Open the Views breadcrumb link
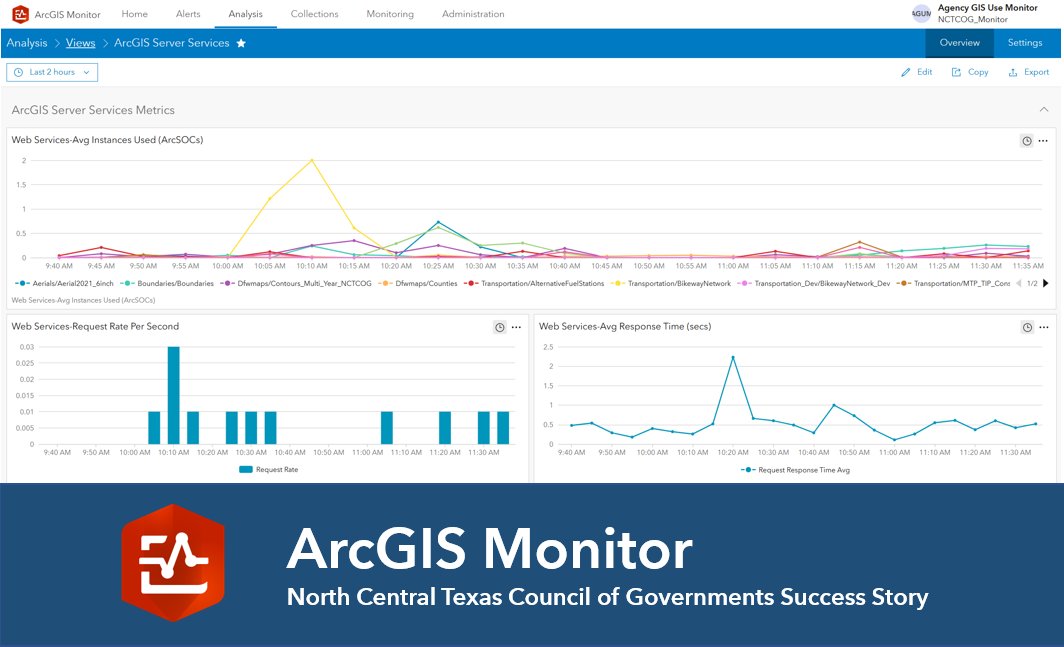This screenshot has height=647, width=1064. [80, 43]
